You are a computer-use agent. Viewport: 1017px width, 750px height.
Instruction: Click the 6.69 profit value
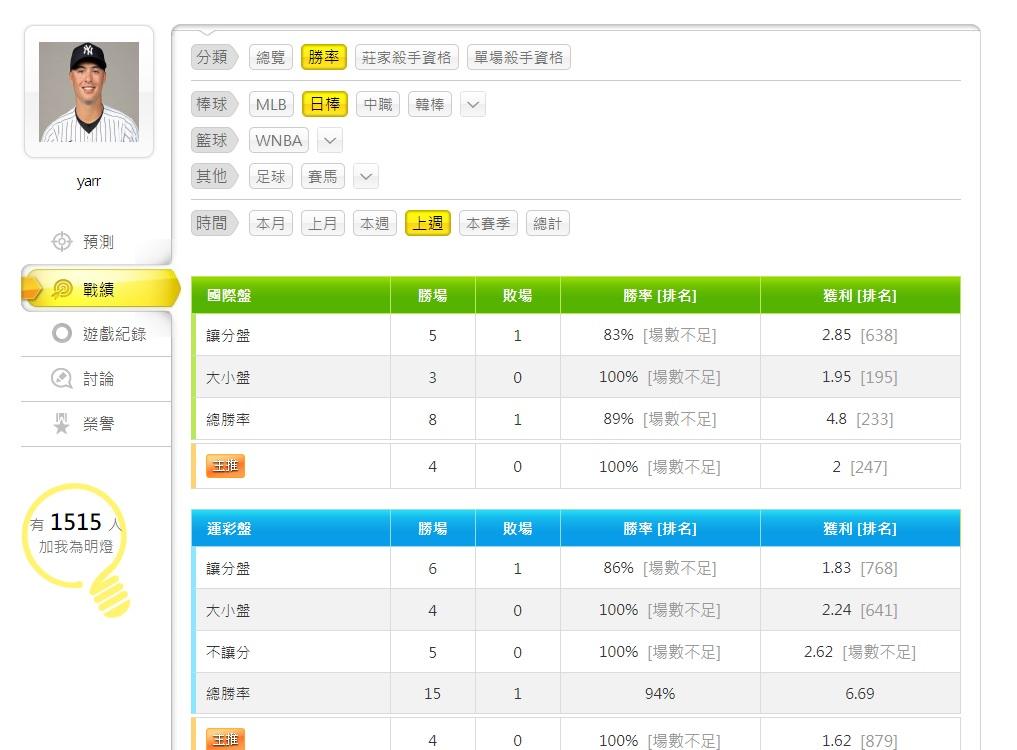pos(859,694)
